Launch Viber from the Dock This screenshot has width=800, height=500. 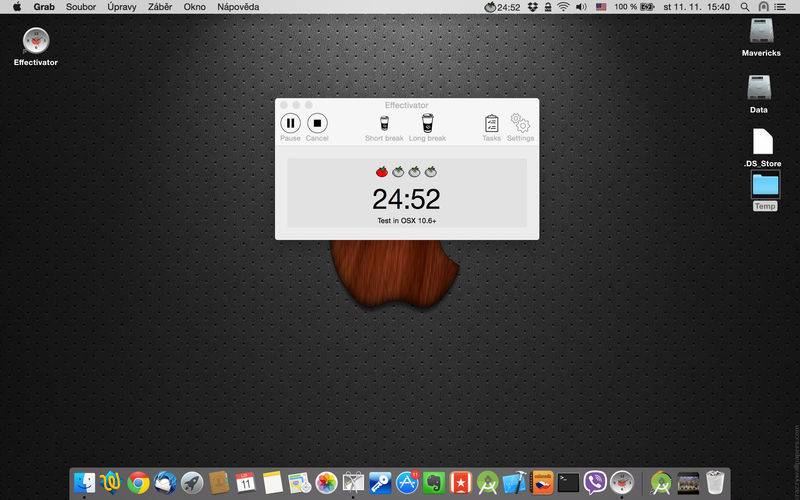[x=594, y=482]
